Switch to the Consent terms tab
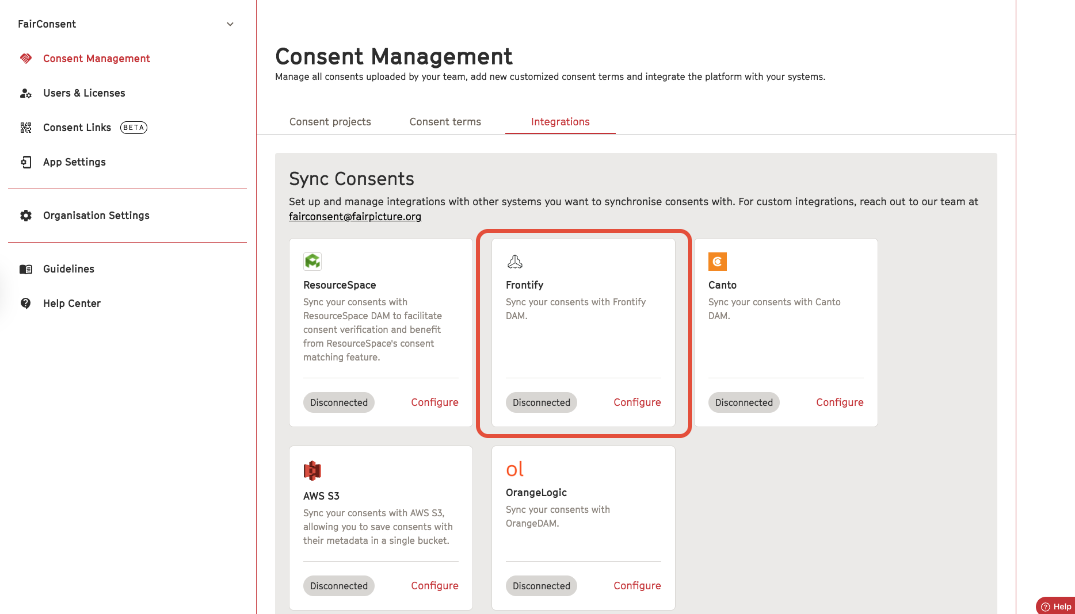Image resolution: width=1075 pixels, height=614 pixels. 445,121
